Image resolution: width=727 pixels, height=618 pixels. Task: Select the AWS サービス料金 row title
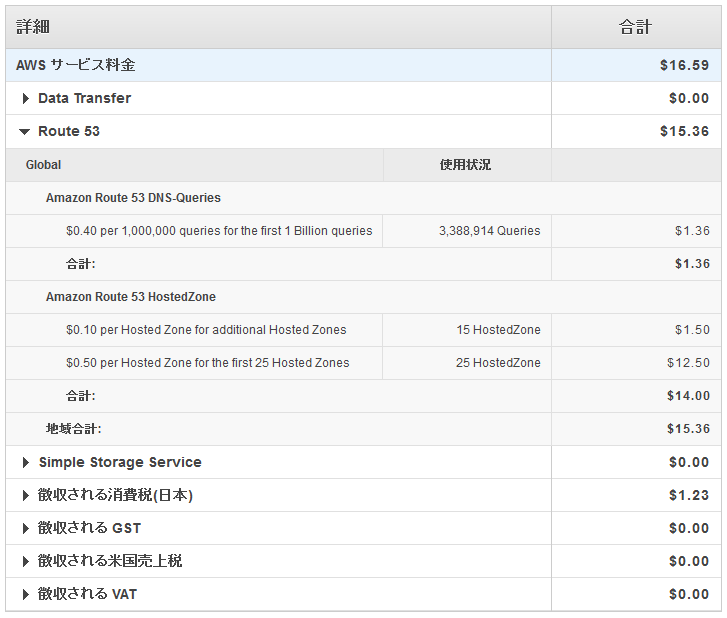(76, 65)
